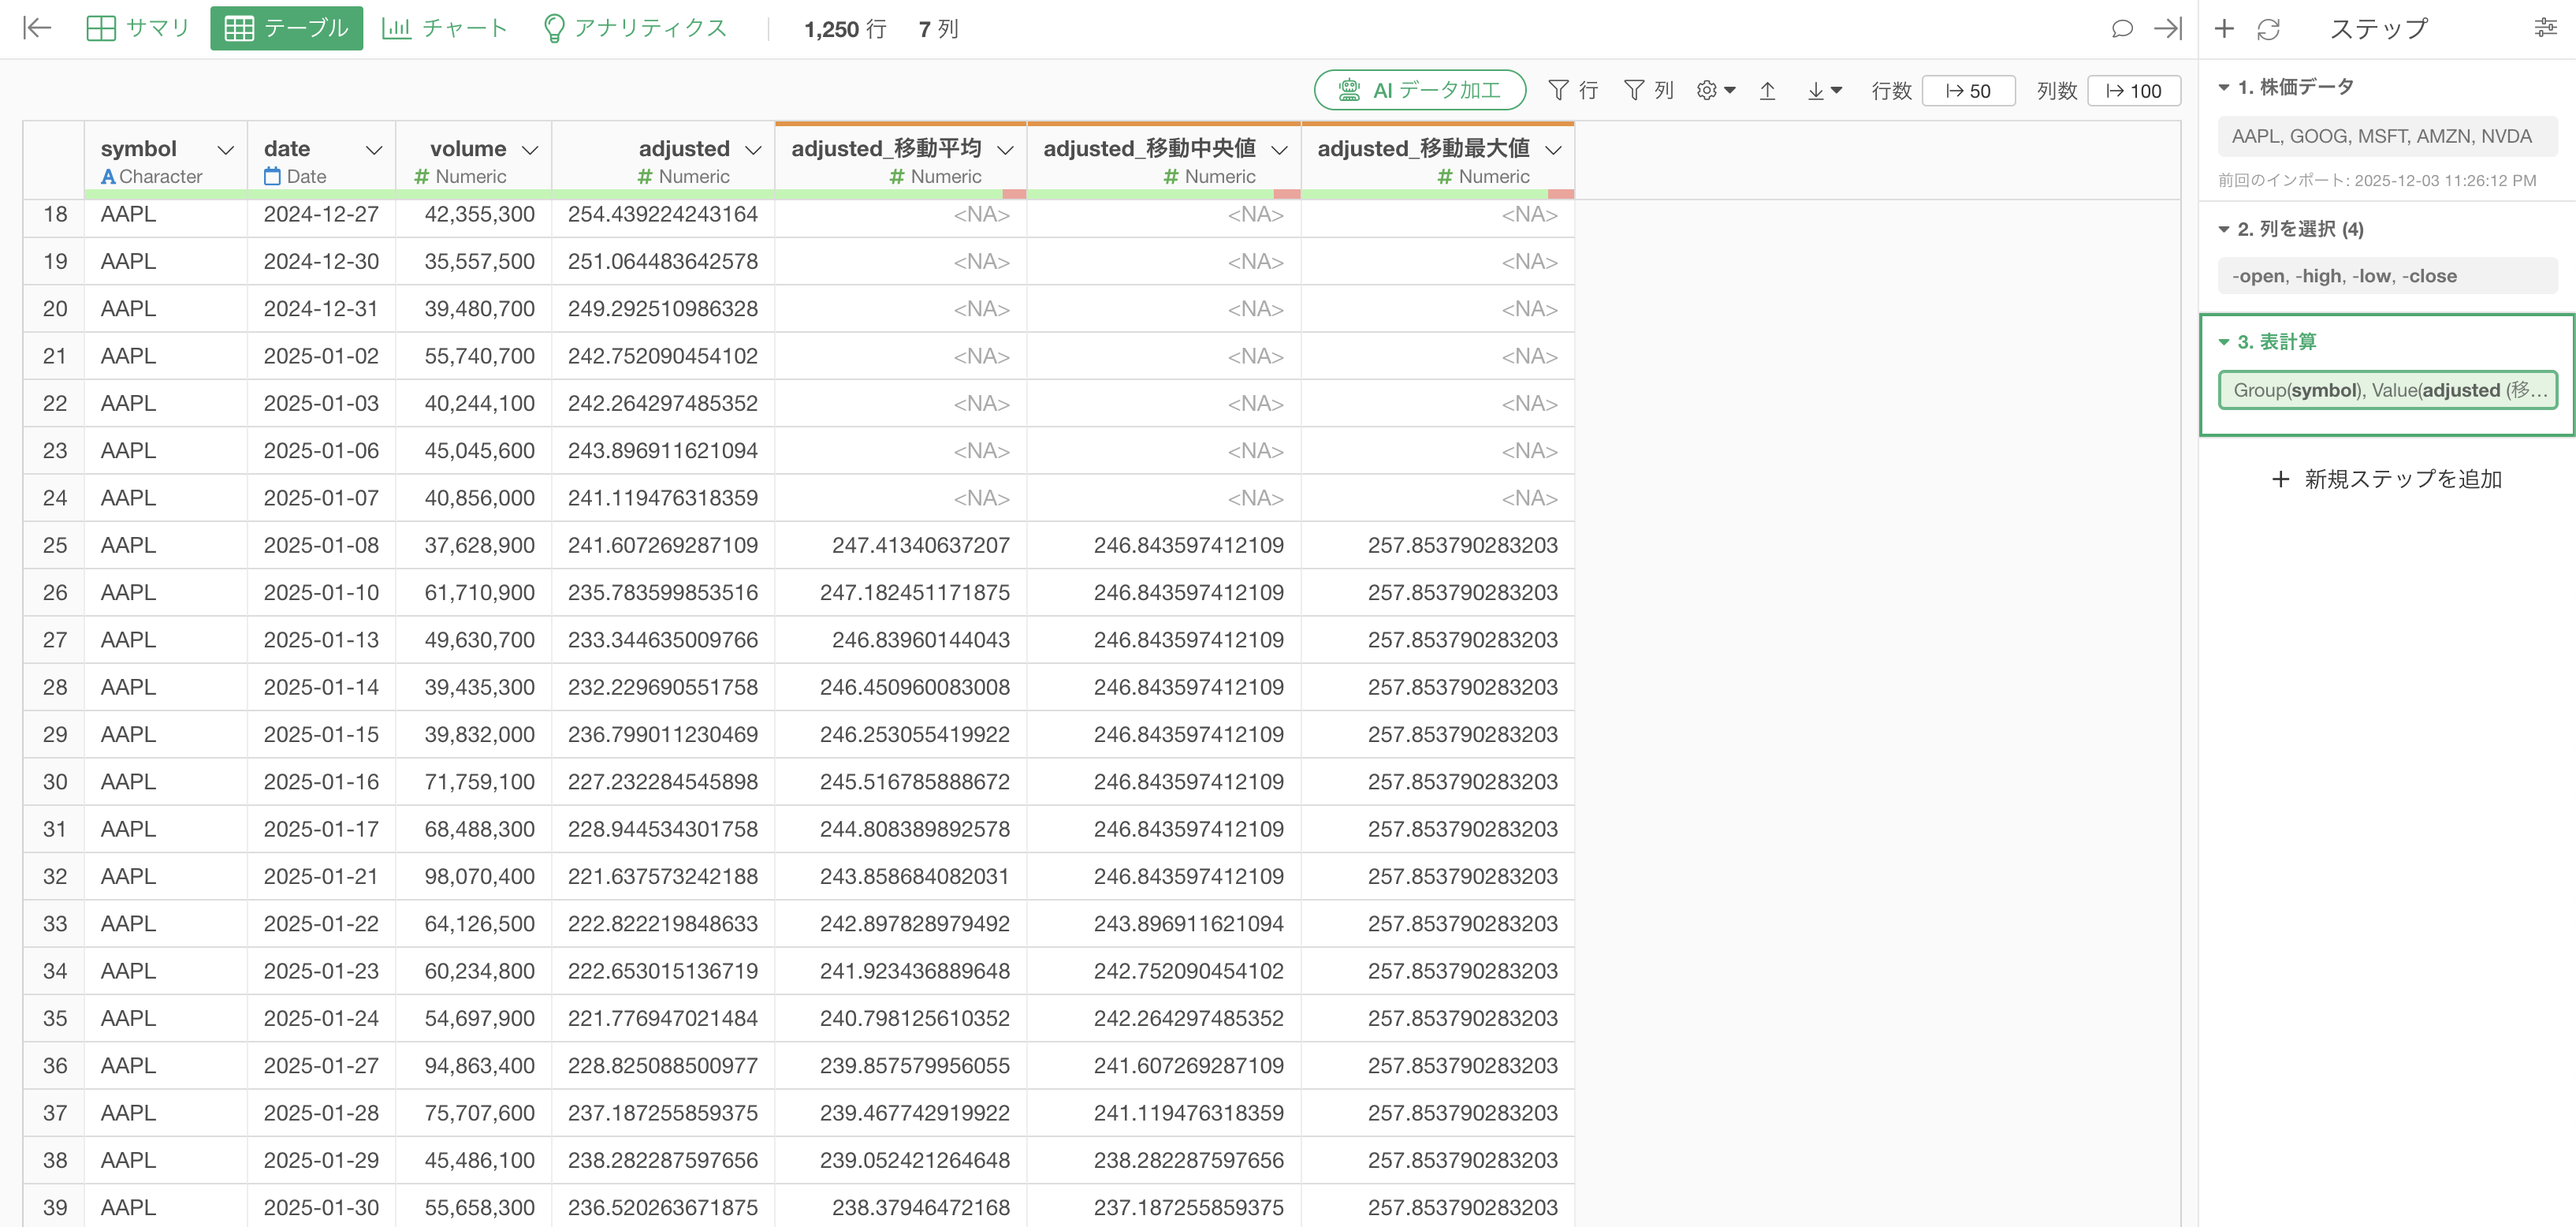The image size is (2576, 1227).
Task: Click the plus icon to add a step
Action: 2224,29
